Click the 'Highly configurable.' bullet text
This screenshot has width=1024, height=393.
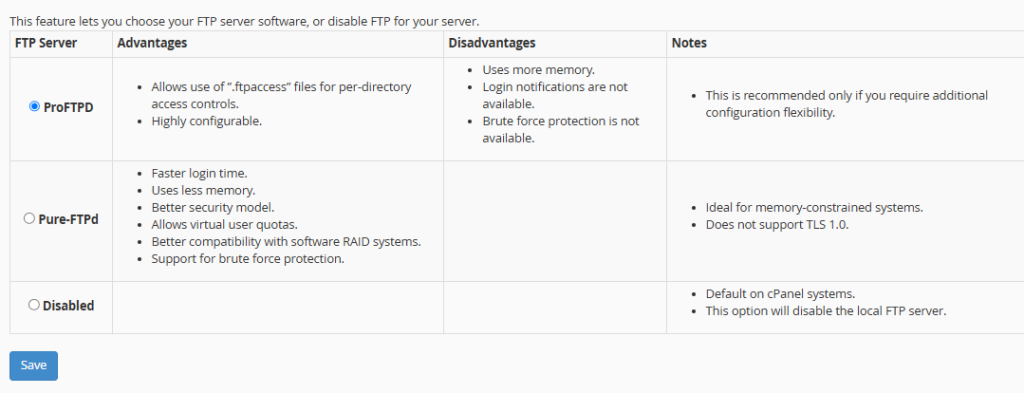206,121
